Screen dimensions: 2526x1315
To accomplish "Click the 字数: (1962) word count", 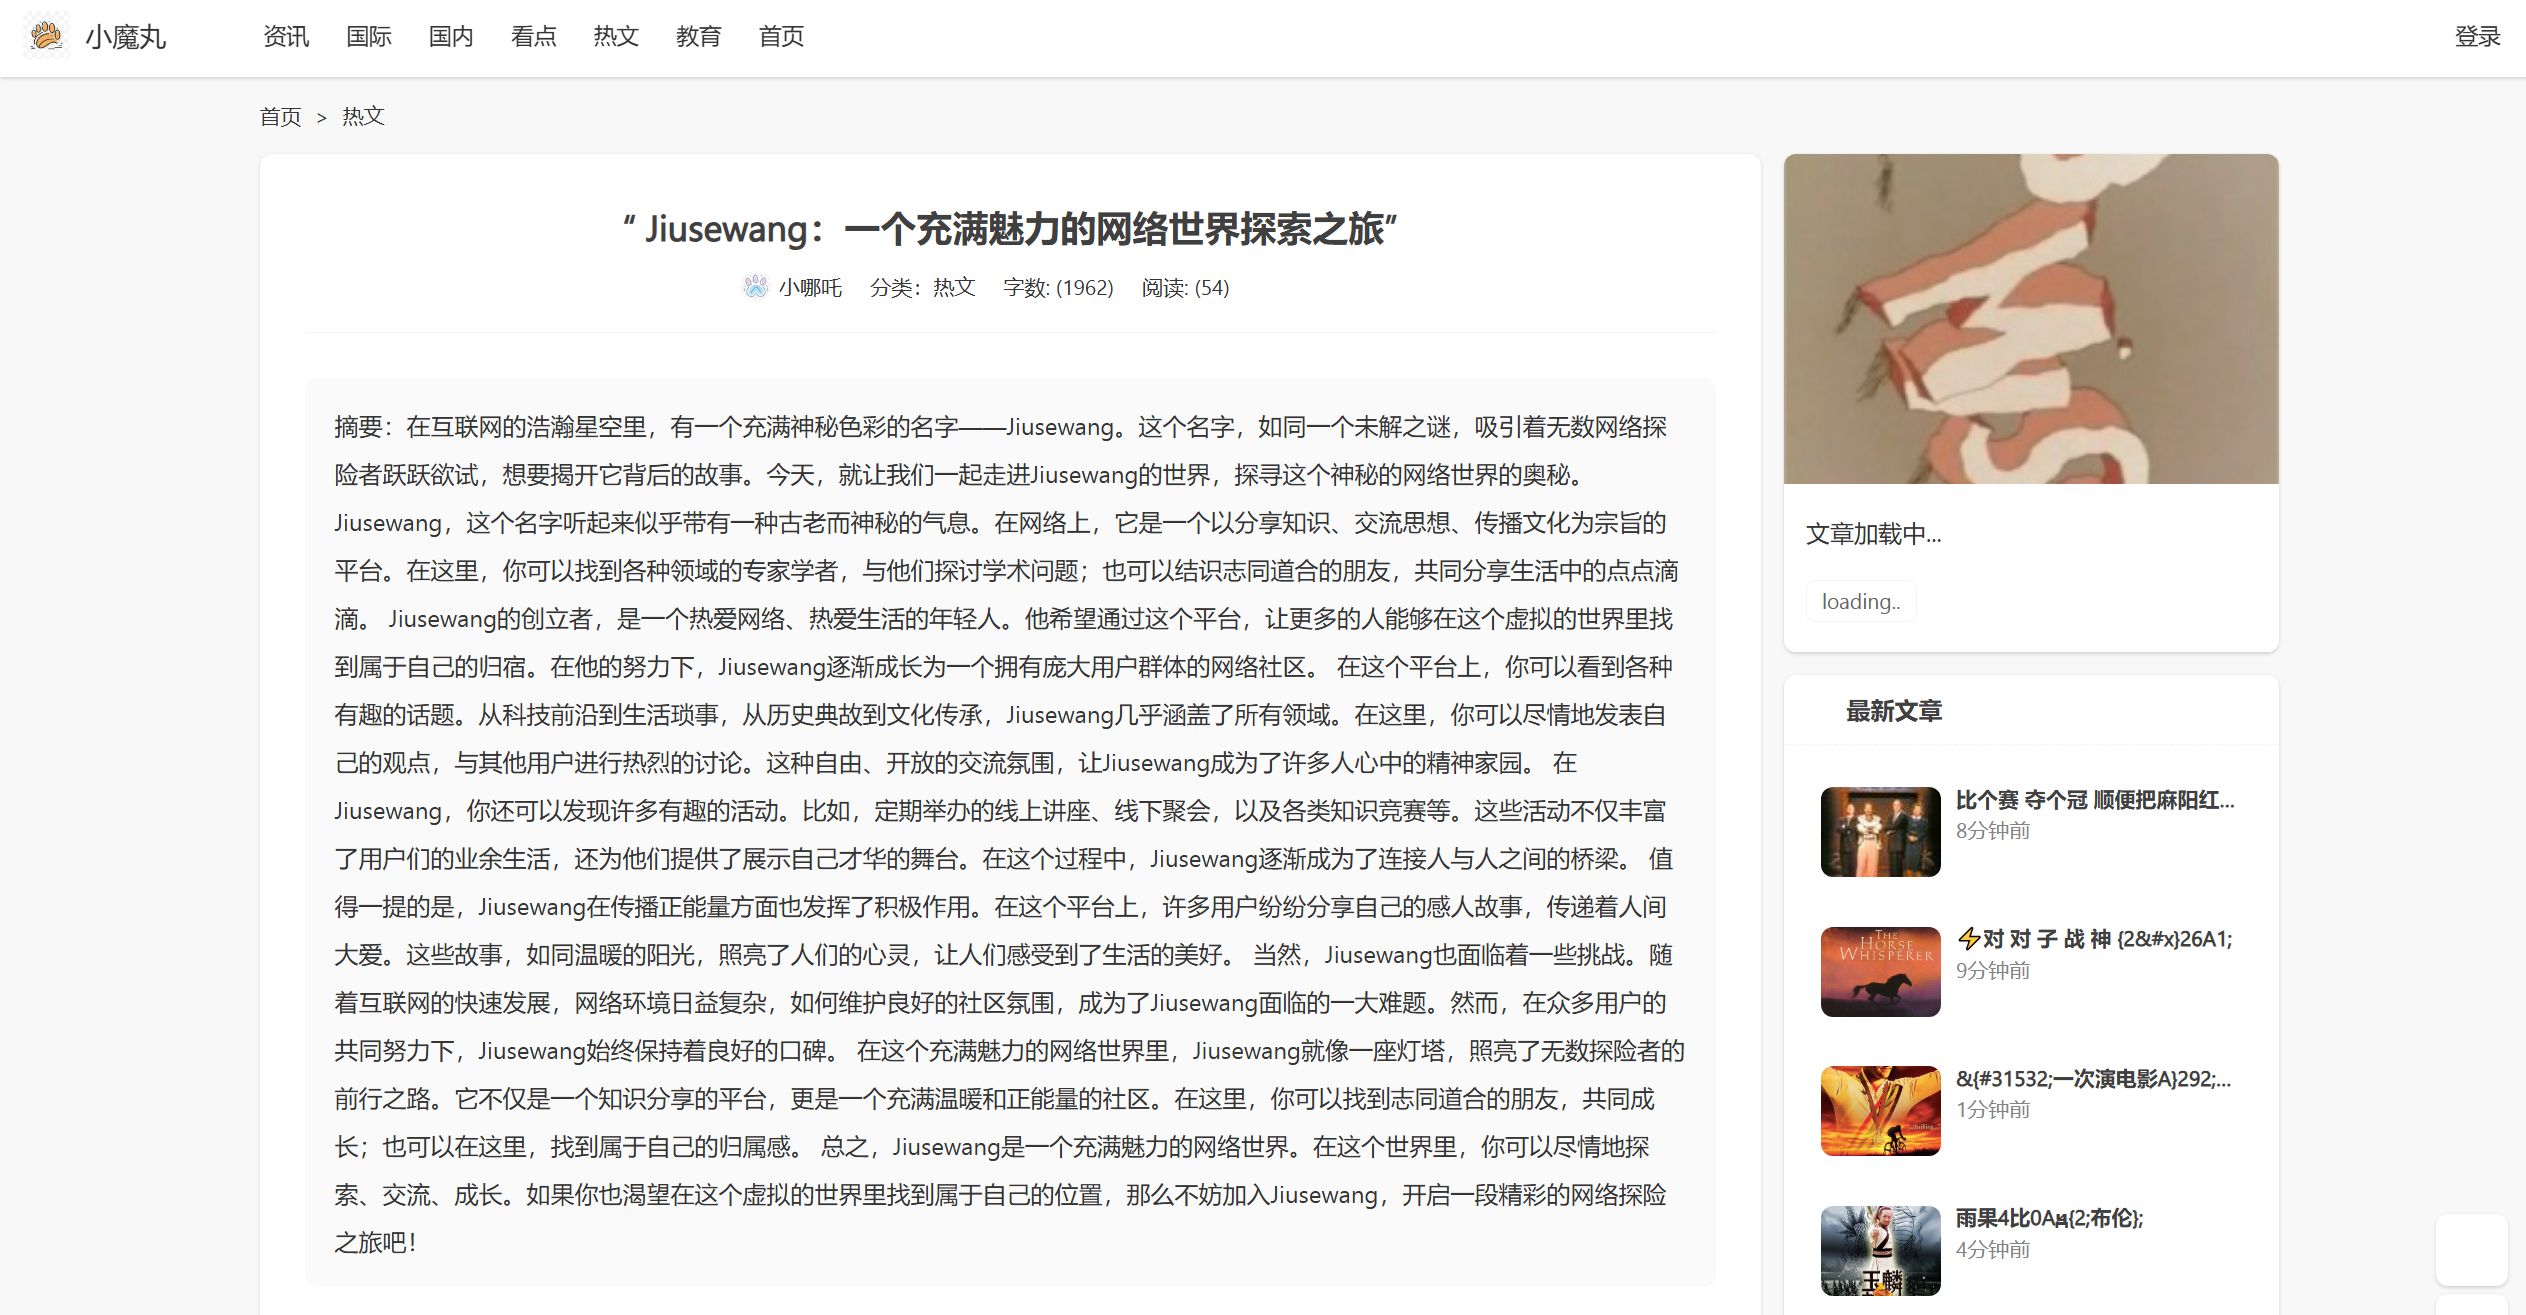I will pos(1058,287).
